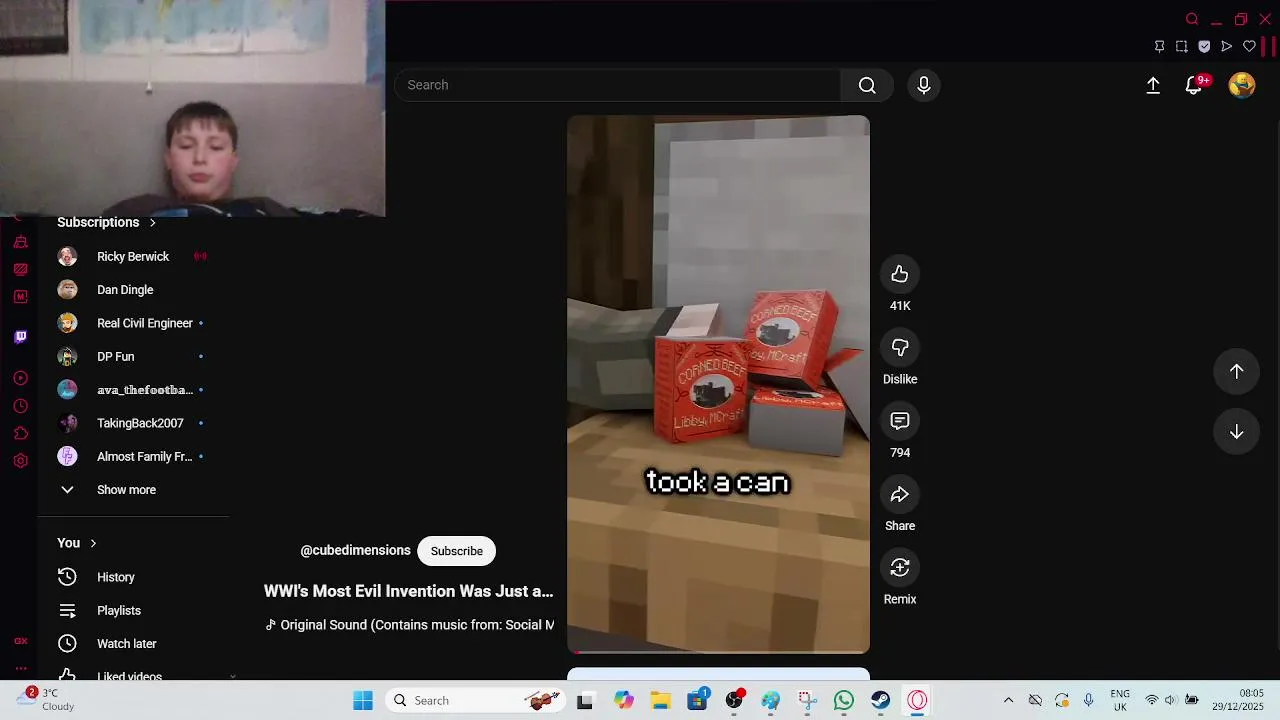
Task: Open Opera GX sidebar settings gear
Action: click(x=20, y=461)
